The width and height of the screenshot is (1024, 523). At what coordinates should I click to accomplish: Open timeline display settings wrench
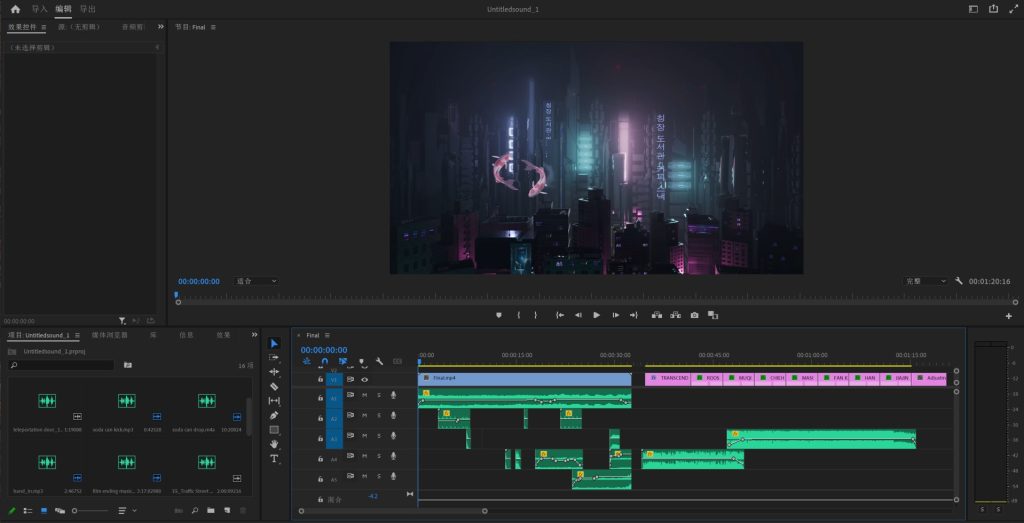point(379,361)
